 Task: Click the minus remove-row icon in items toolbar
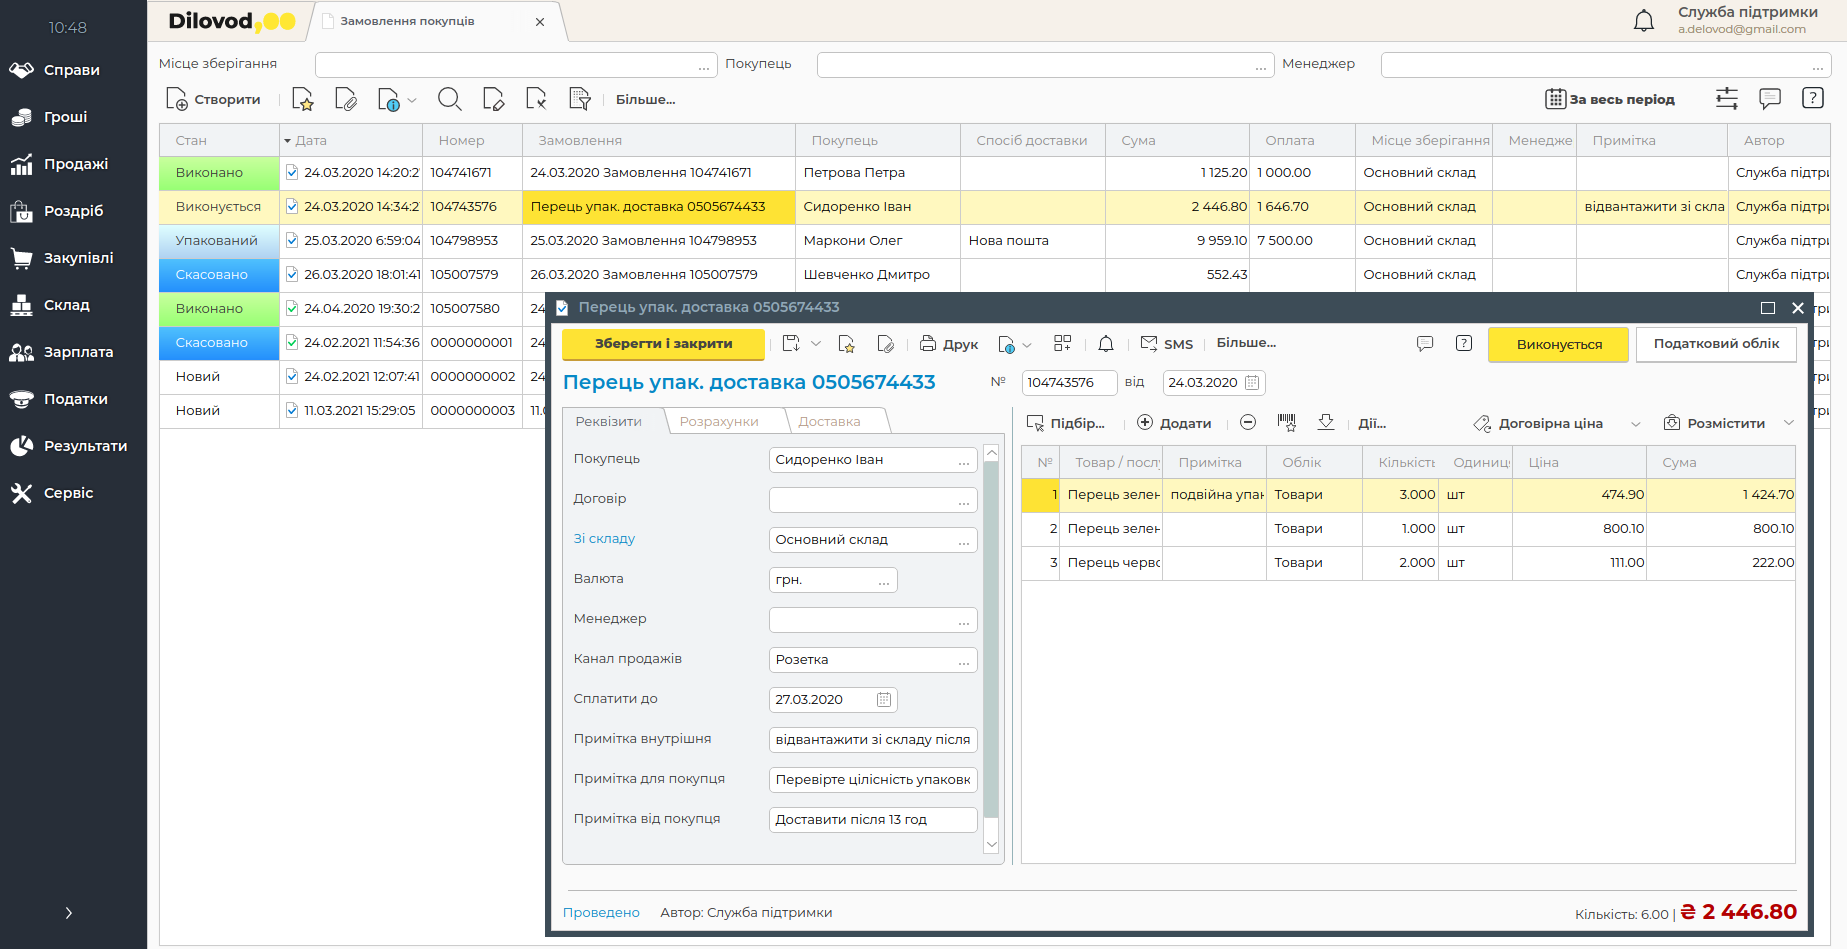1248,423
